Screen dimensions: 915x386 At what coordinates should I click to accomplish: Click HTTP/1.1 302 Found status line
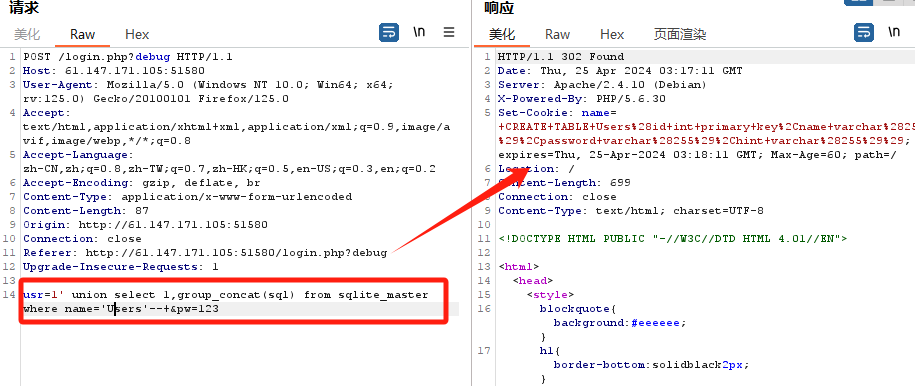[561, 57]
